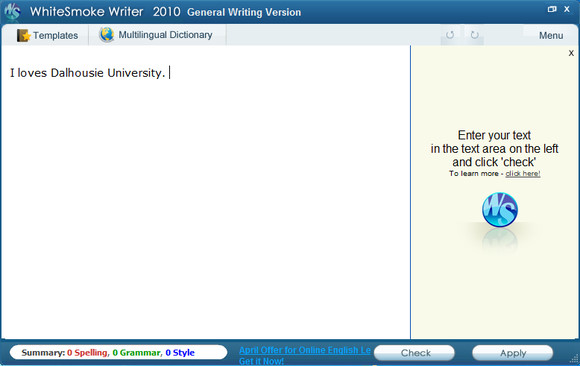The width and height of the screenshot is (580, 366).
Task: Click the '0 Style' summary entry
Action: (180, 353)
